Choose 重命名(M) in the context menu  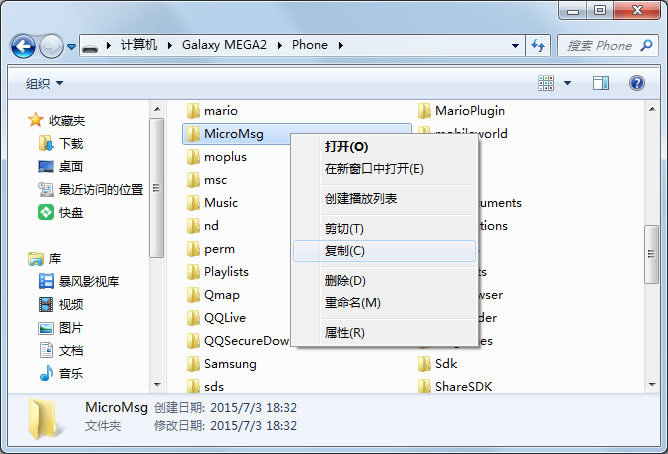(x=352, y=303)
